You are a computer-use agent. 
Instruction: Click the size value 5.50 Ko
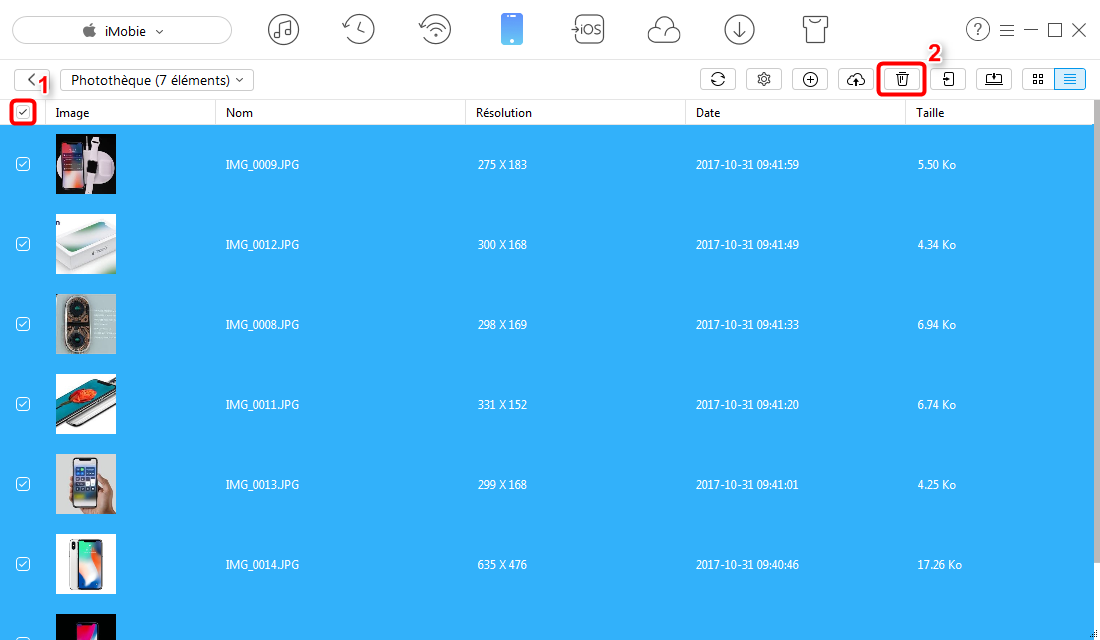coord(937,165)
